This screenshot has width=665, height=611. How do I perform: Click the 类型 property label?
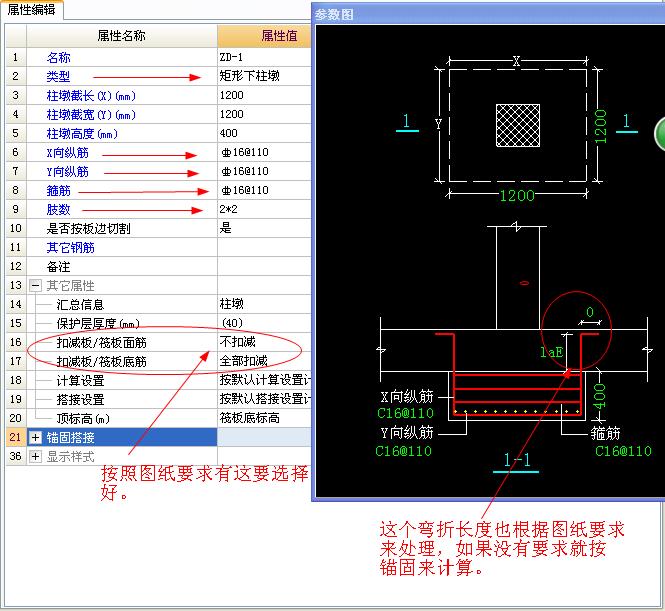coord(59,77)
